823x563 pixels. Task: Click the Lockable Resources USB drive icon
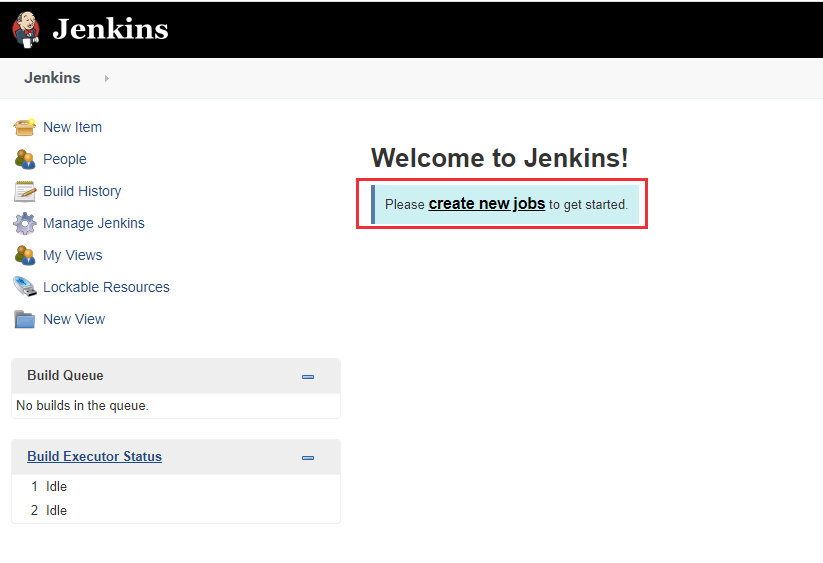coord(25,286)
